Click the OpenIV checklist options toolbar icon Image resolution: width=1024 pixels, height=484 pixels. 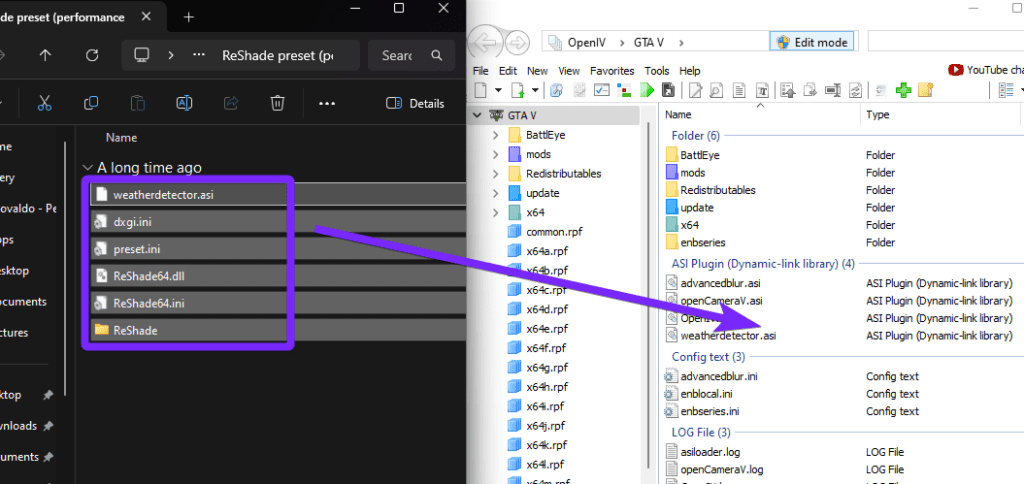pos(601,89)
